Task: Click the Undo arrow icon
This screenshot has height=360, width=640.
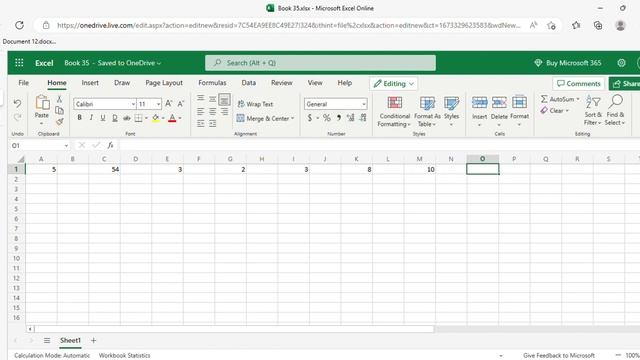Action: 17,104
